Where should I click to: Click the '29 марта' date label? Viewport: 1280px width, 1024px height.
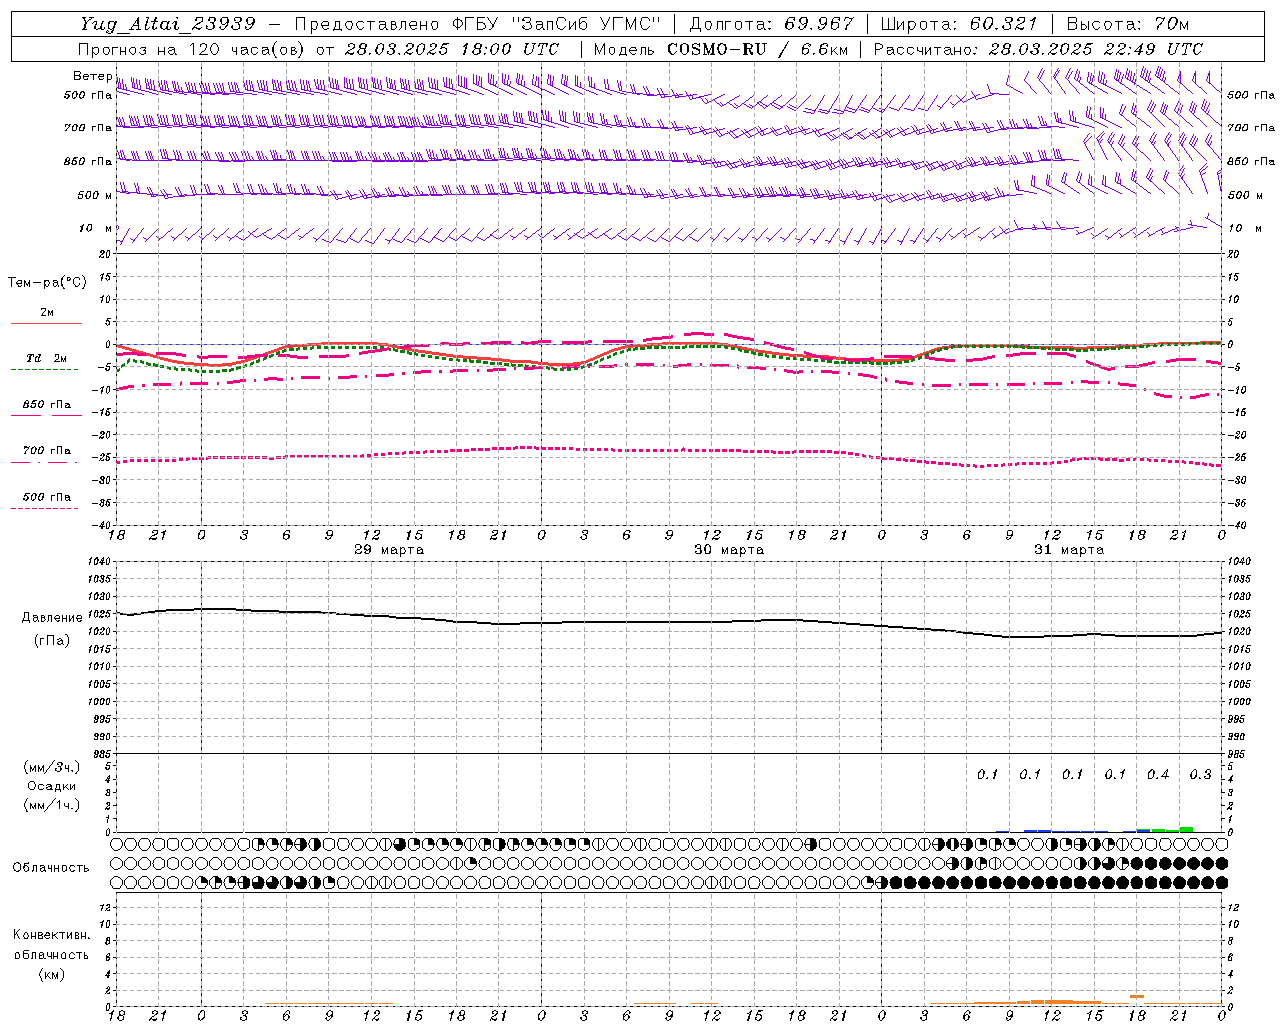click(389, 549)
